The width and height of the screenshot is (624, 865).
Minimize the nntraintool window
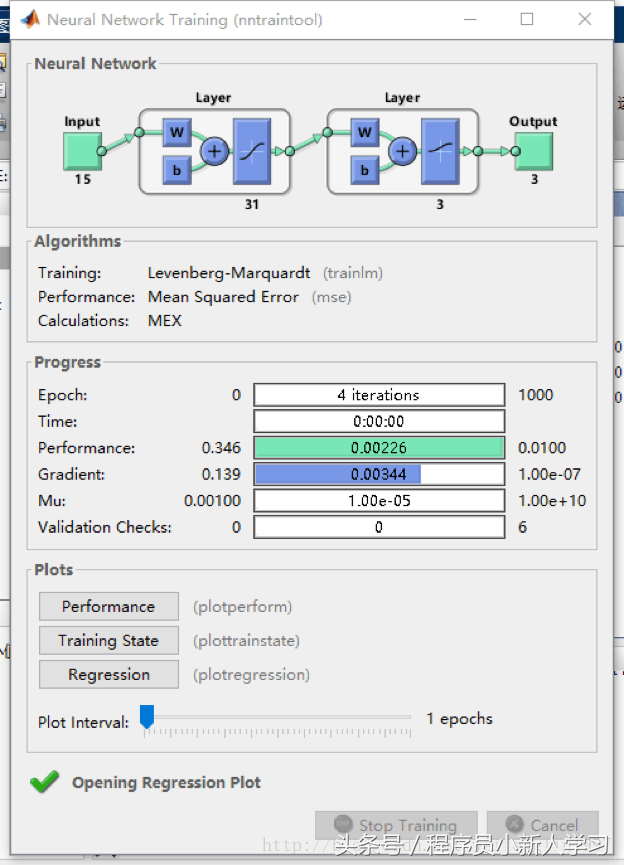point(470,19)
